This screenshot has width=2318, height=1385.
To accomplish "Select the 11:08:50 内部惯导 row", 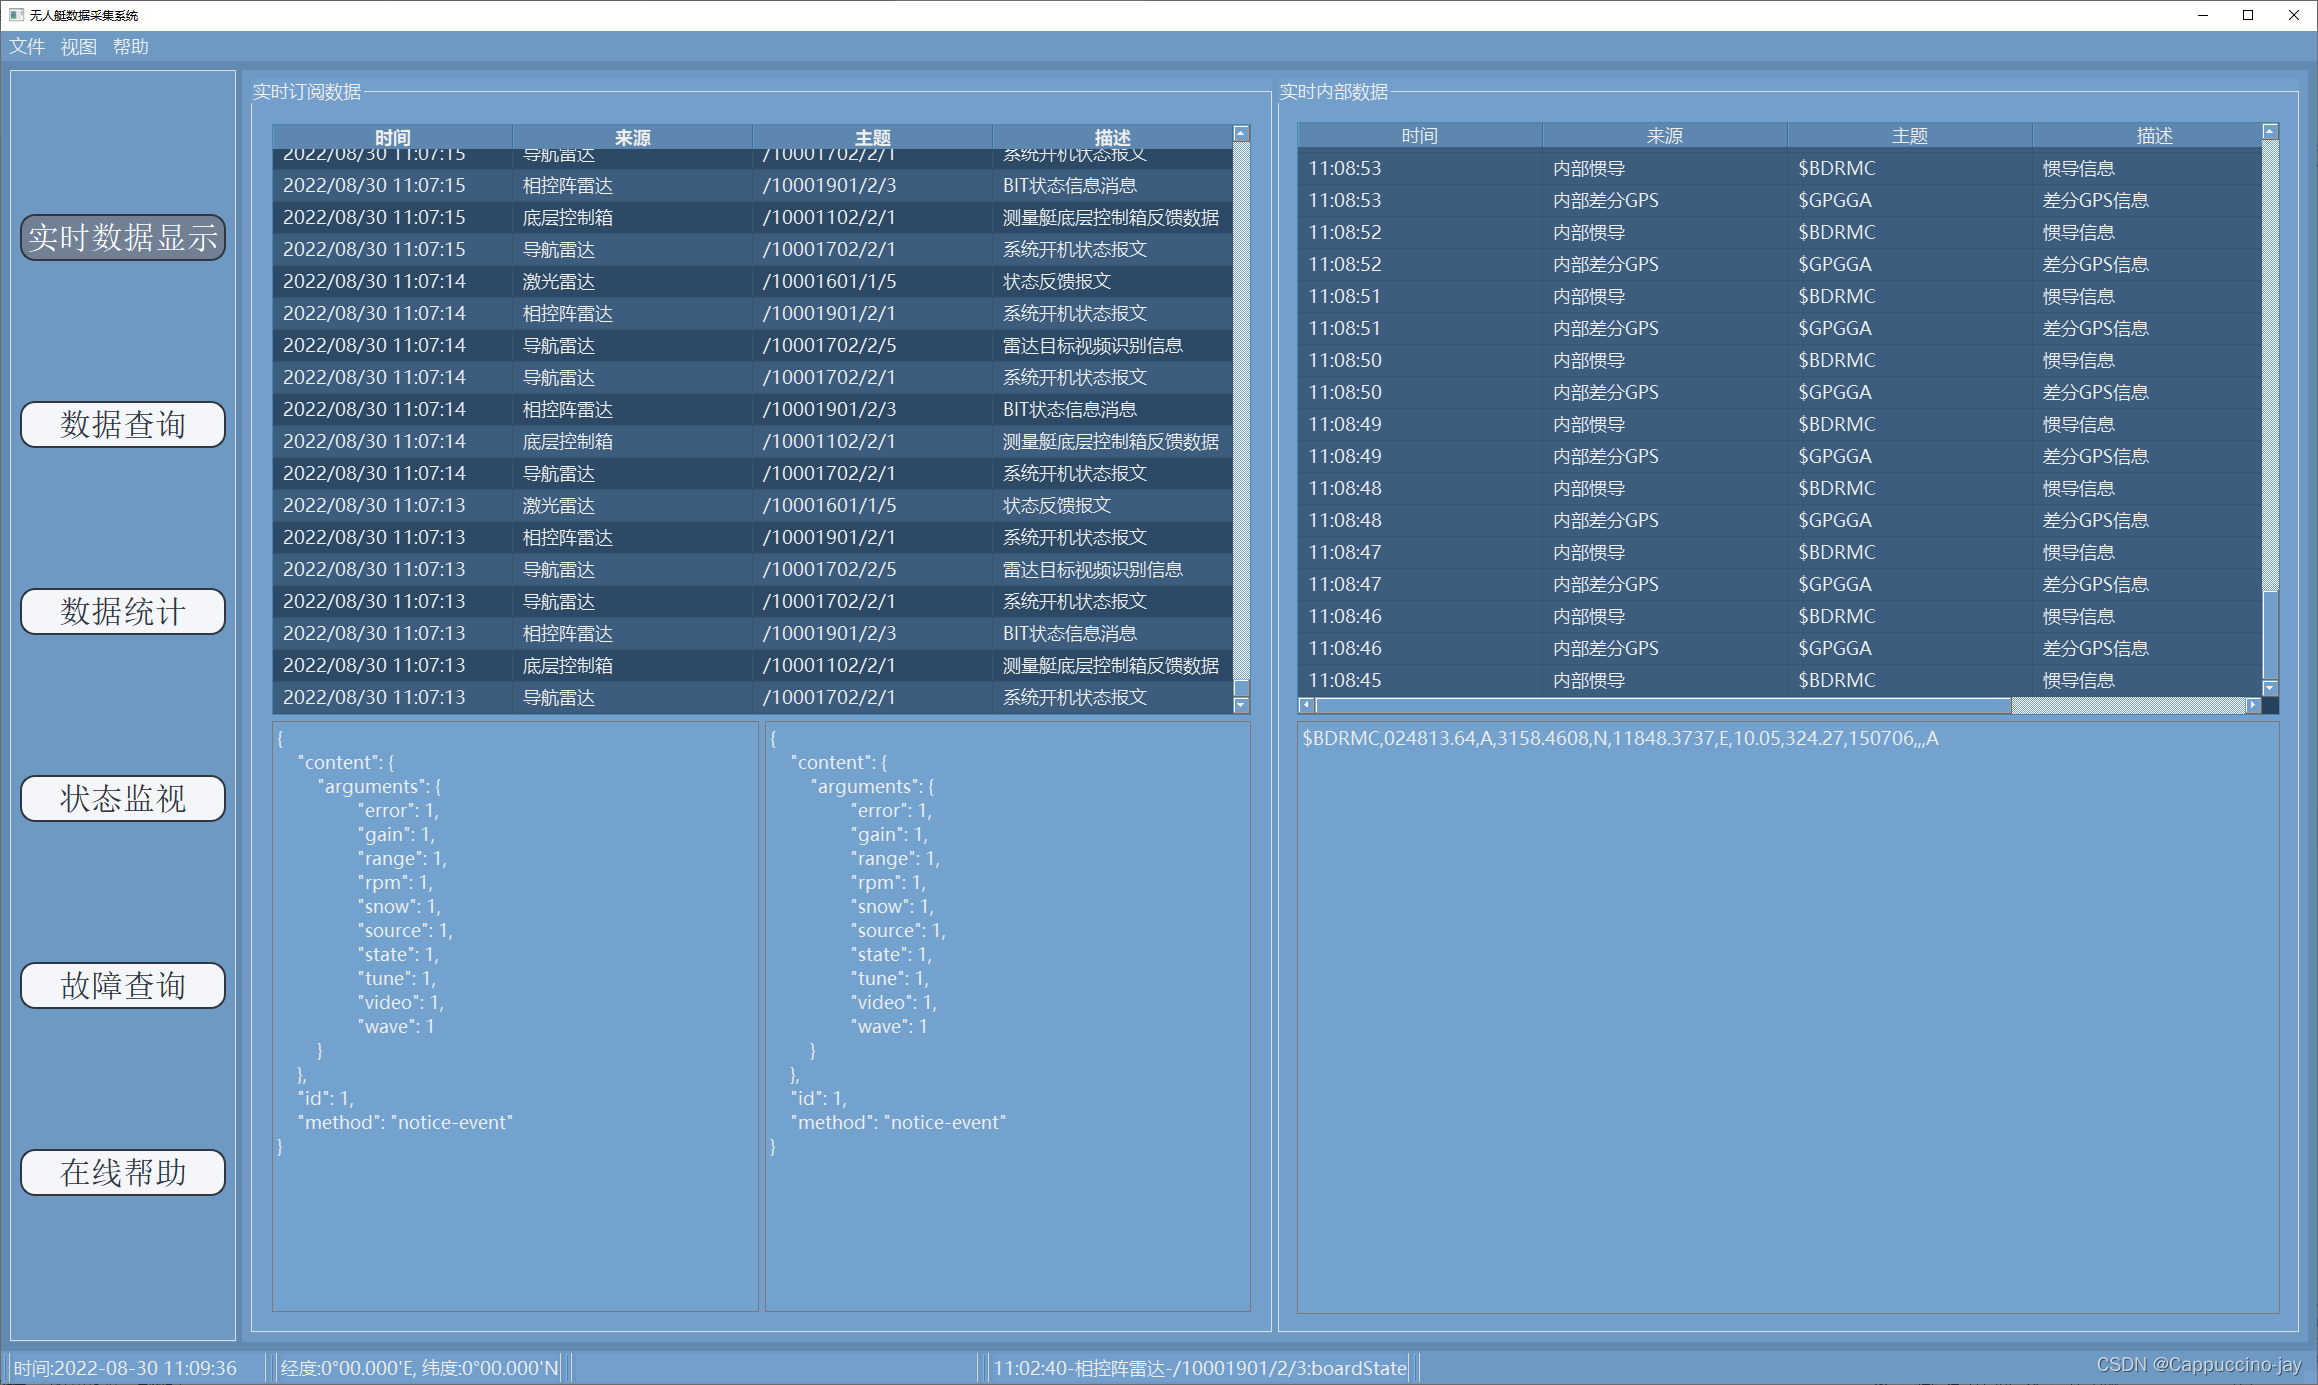I will [x=1780, y=361].
